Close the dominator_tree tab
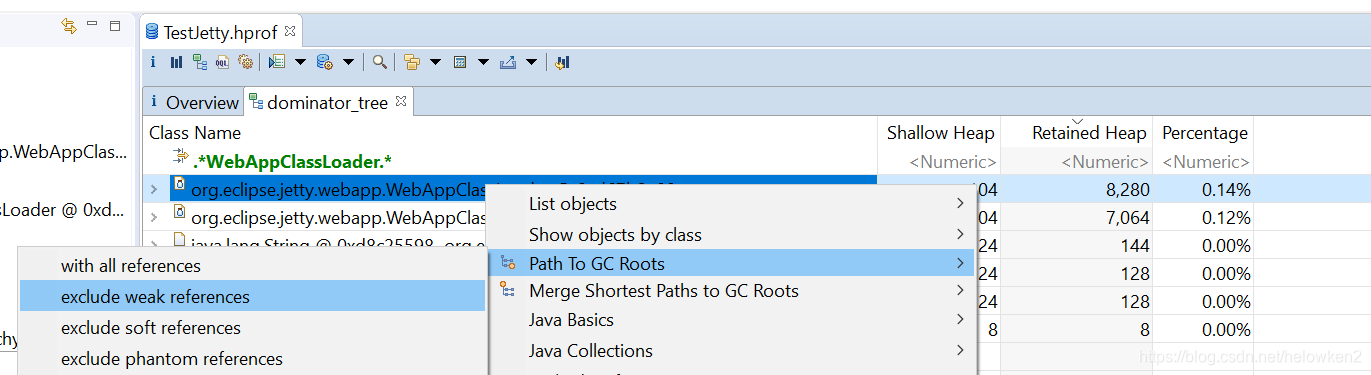Viewport: 1371px width, 375px height. 400,102
